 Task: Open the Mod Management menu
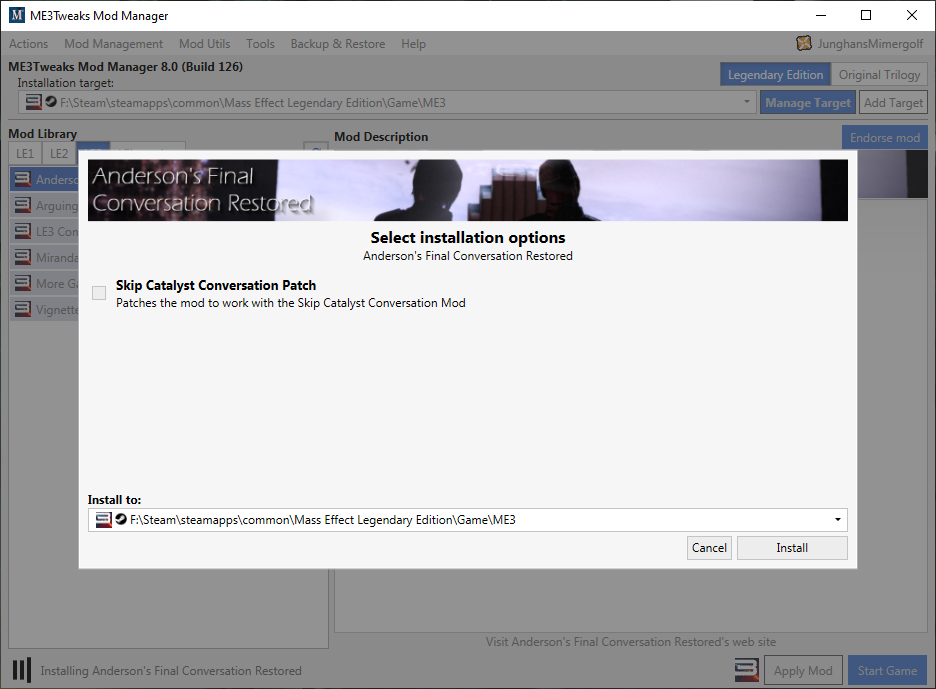click(113, 44)
